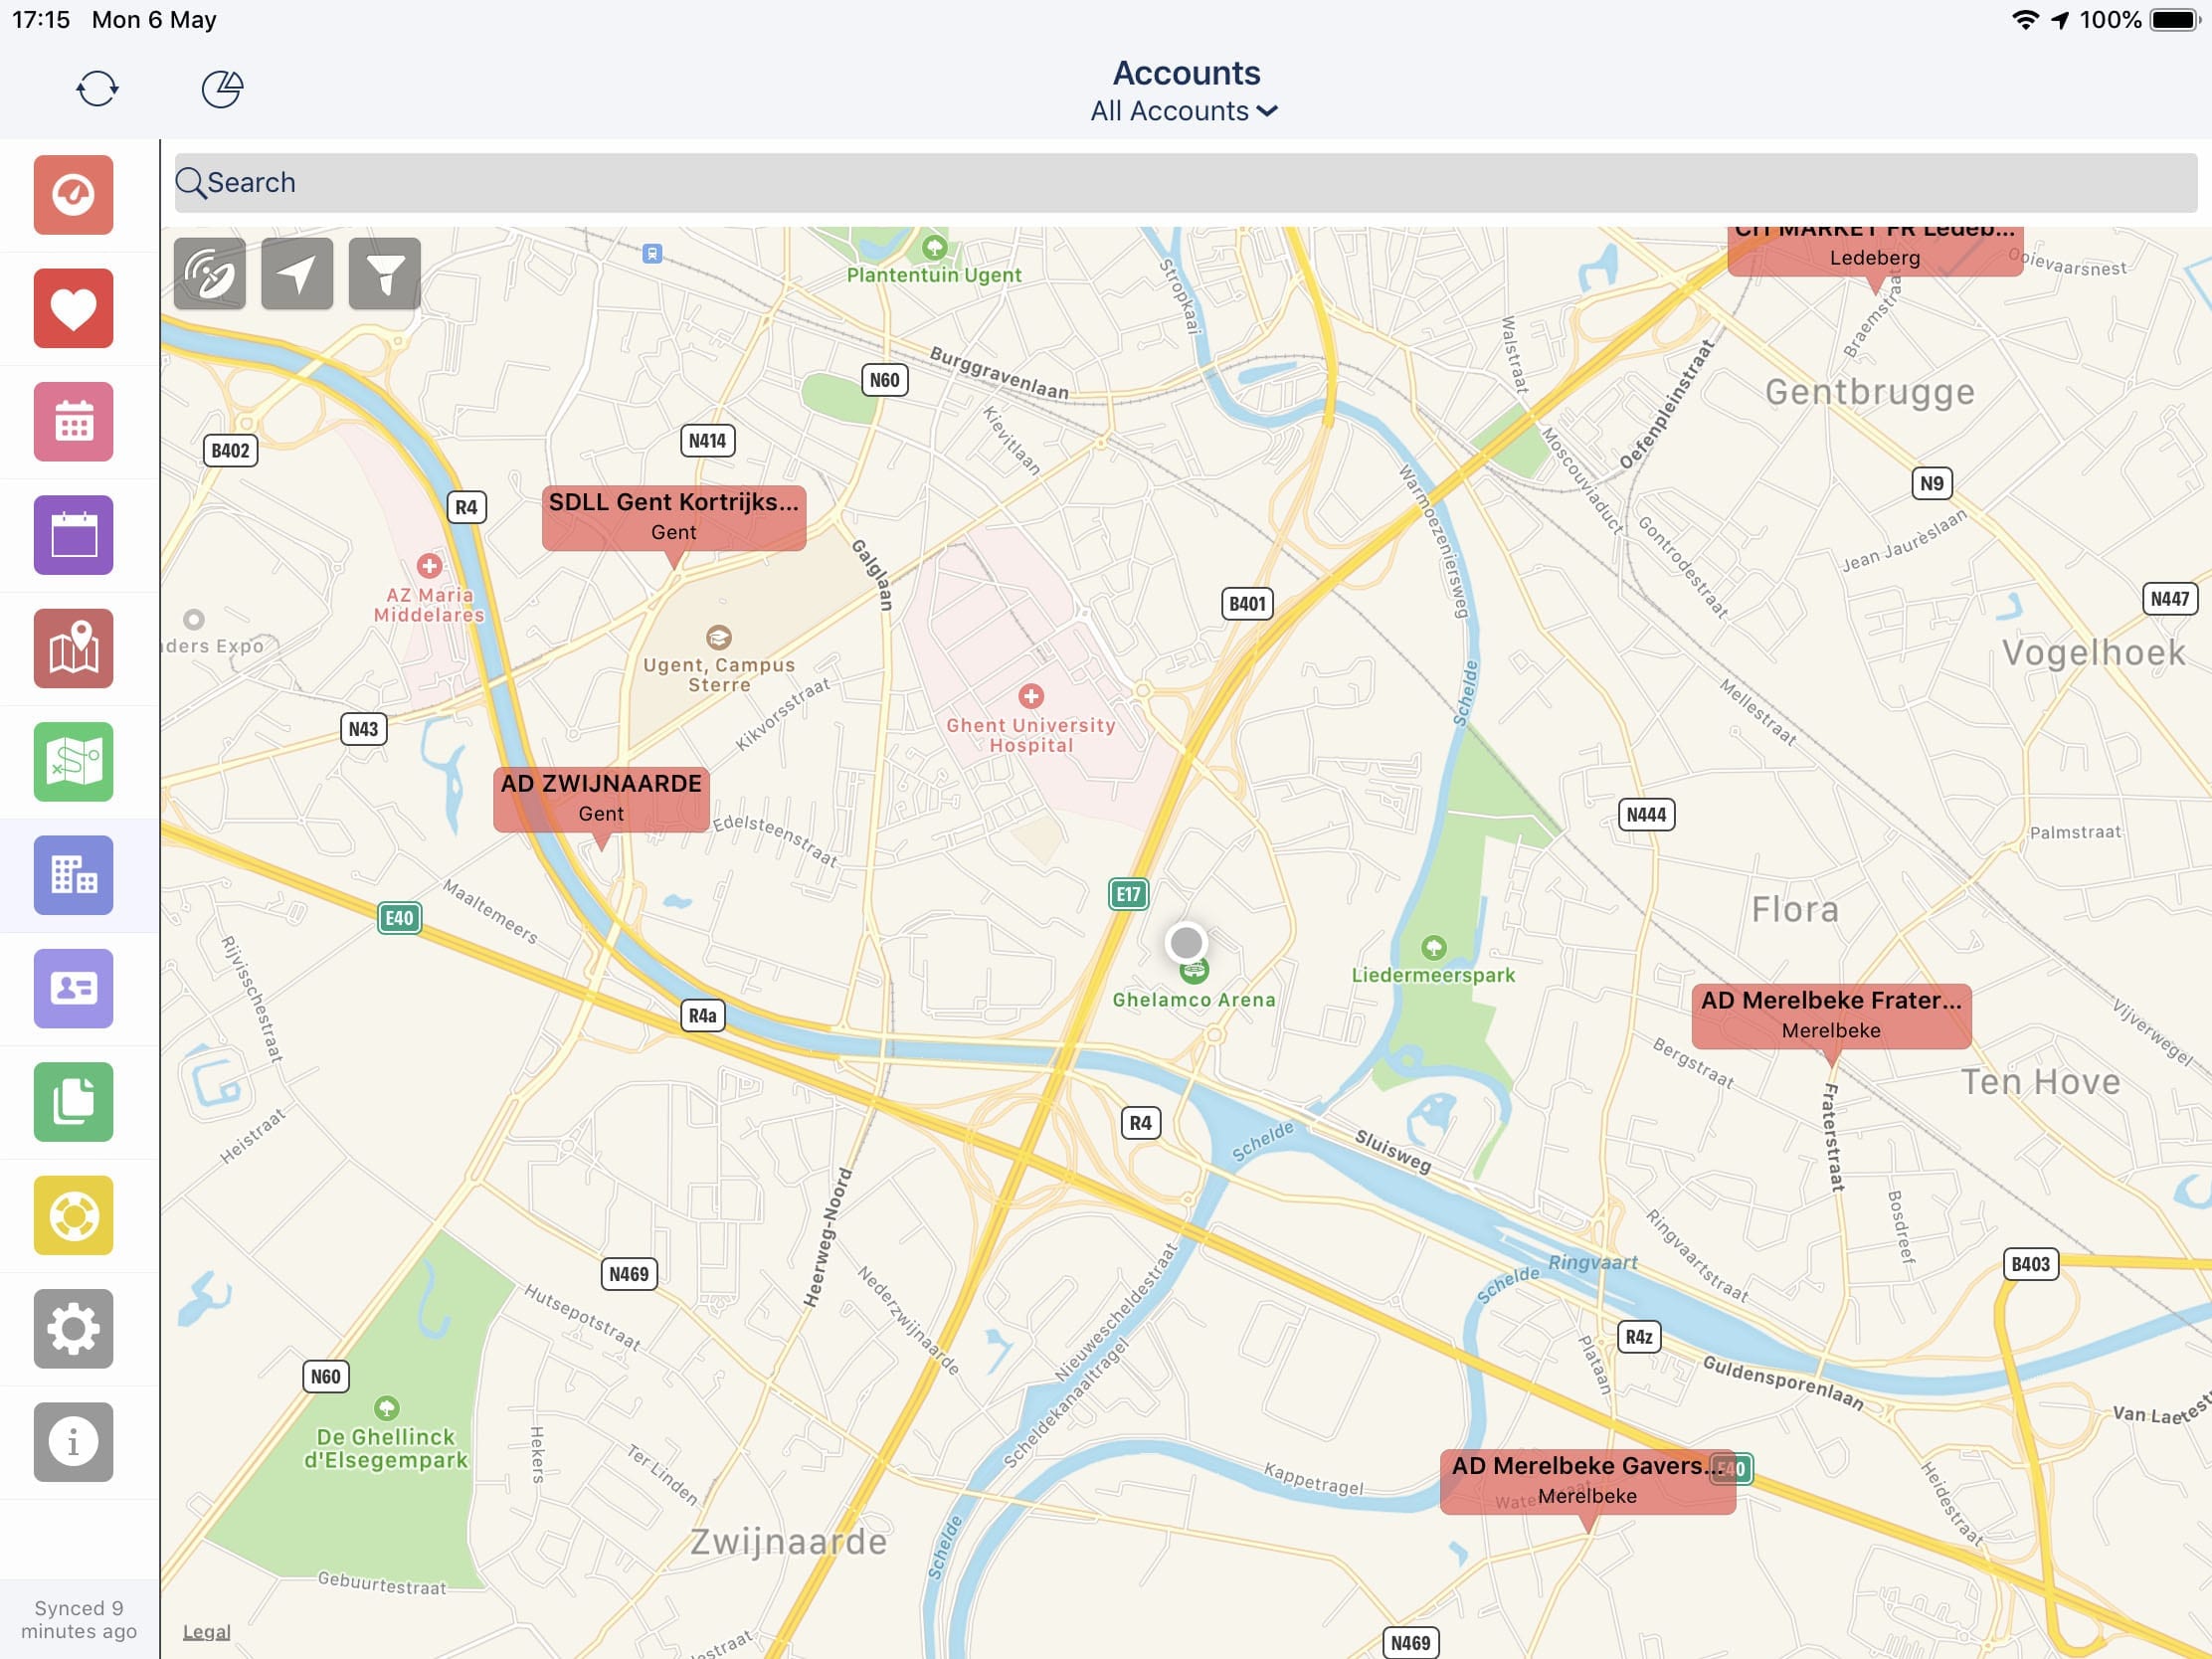The width and height of the screenshot is (2212, 1659).
Task: Select the Ledeberg account map pin
Action: (x=1875, y=250)
